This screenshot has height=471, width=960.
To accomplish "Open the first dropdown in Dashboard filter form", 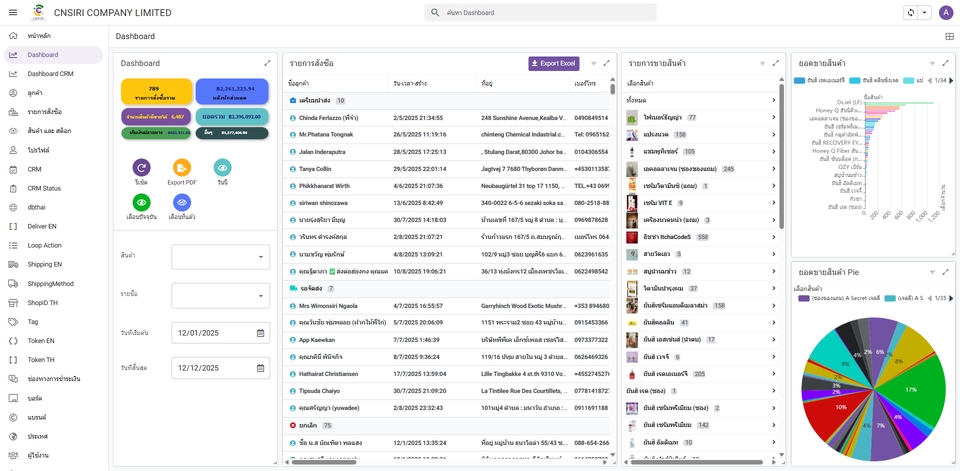I will 220,257.
